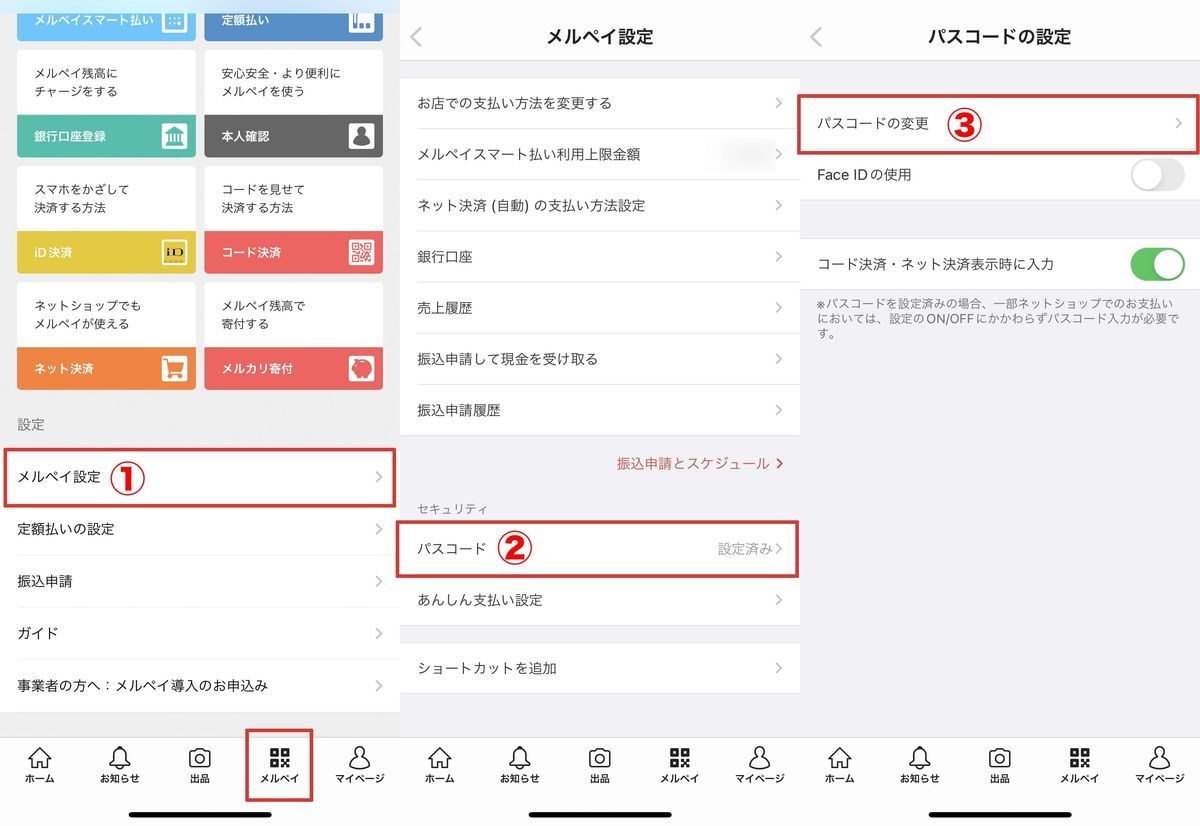Tap 出品 camera on パスコードの設定 screen tab bar
Image resolution: width=1200 pixels, height=826 pixels.
coord(1000,758)
